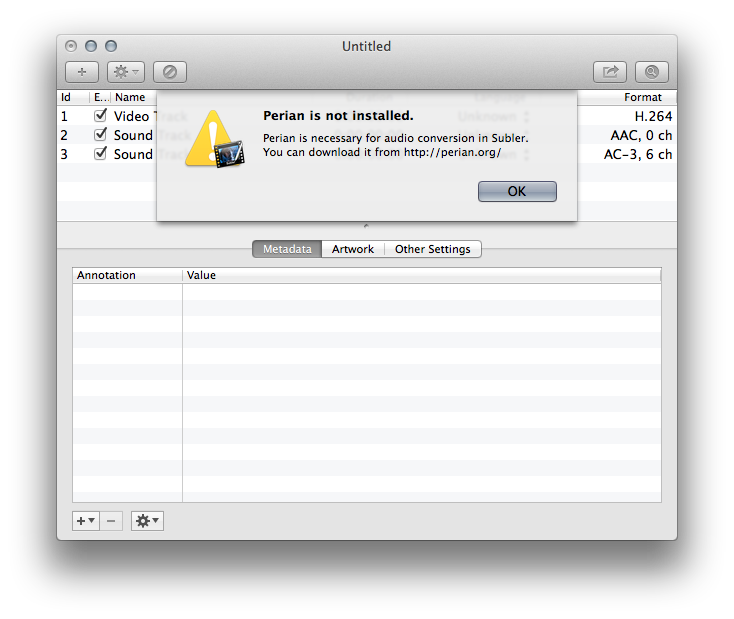This screenshot has height=619, width=734.
Task: Click the Name column header
Action: click(x=134, y=97)
